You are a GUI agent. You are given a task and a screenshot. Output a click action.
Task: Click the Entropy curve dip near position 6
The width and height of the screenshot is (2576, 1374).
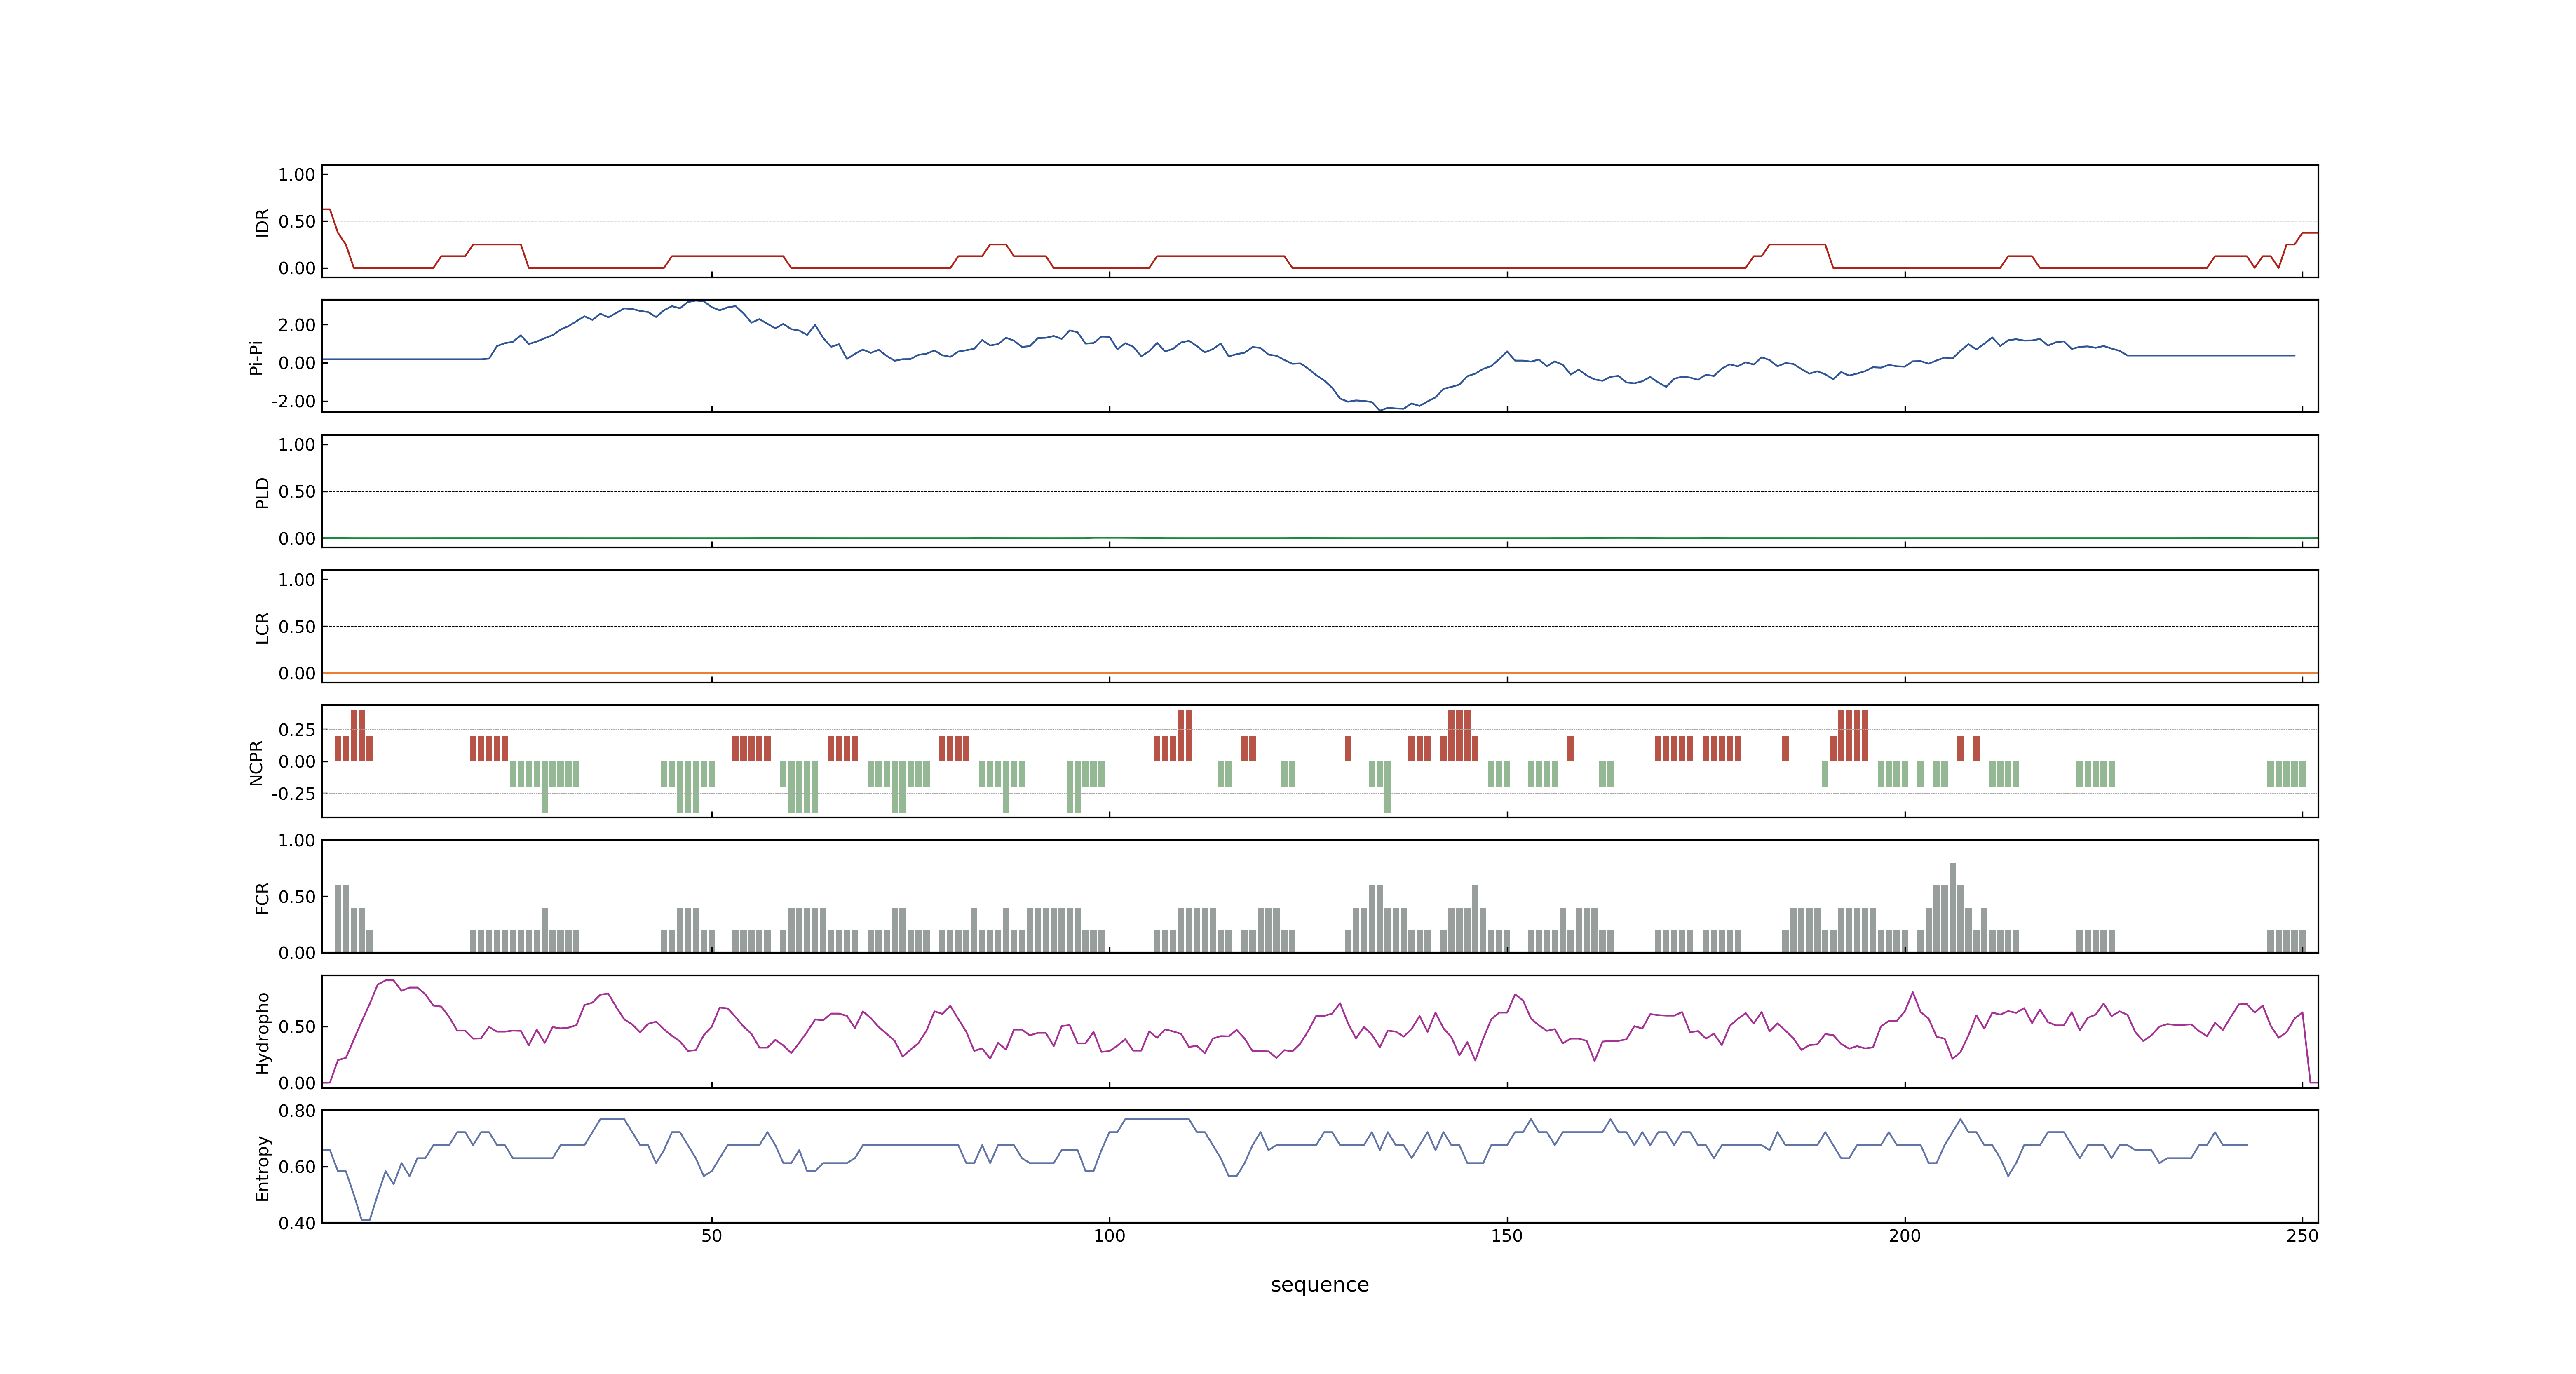(x=365, y=1218)
